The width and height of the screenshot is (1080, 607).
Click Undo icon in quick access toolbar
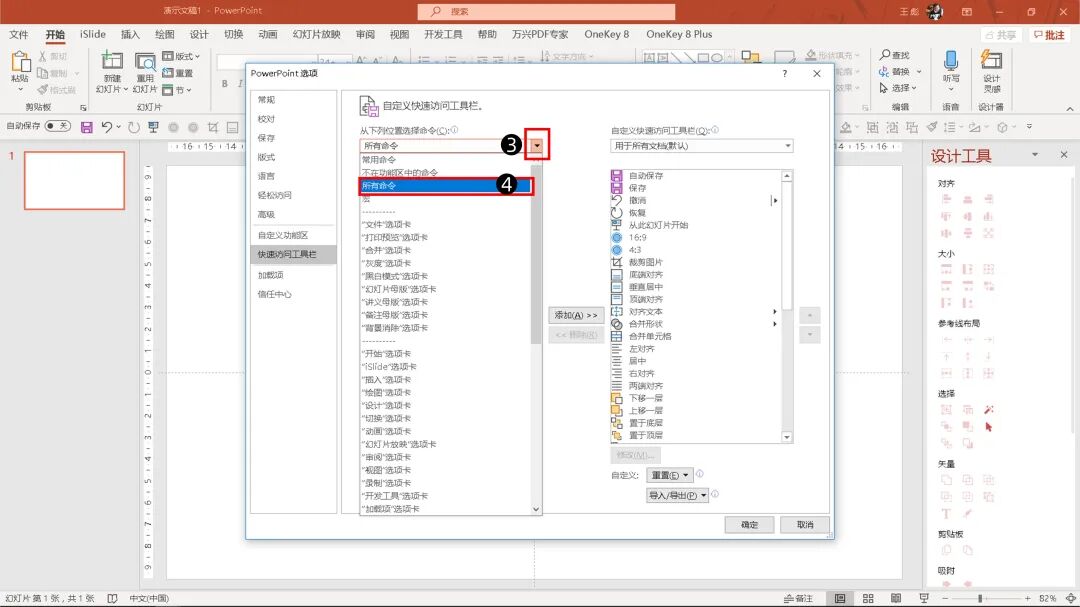pyautogui.click(x=107, y=127)
